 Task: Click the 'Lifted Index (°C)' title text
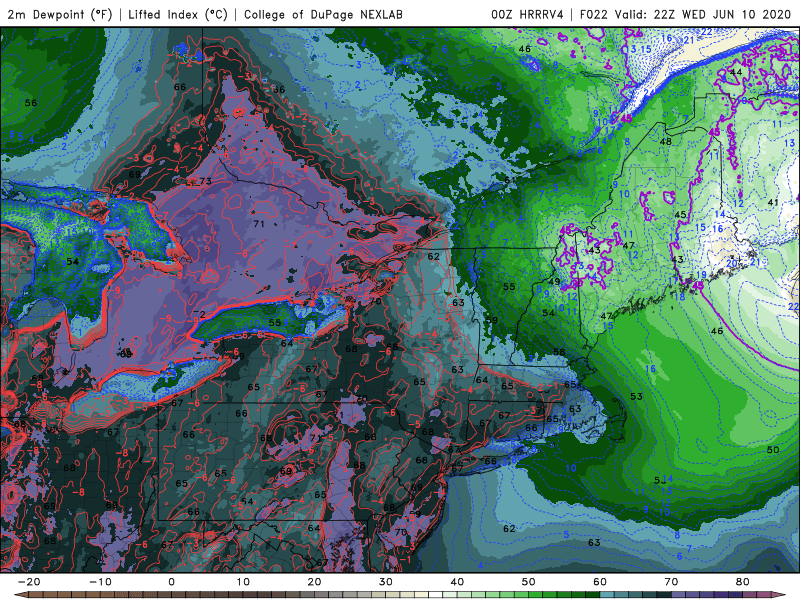[x=178, y=14]
